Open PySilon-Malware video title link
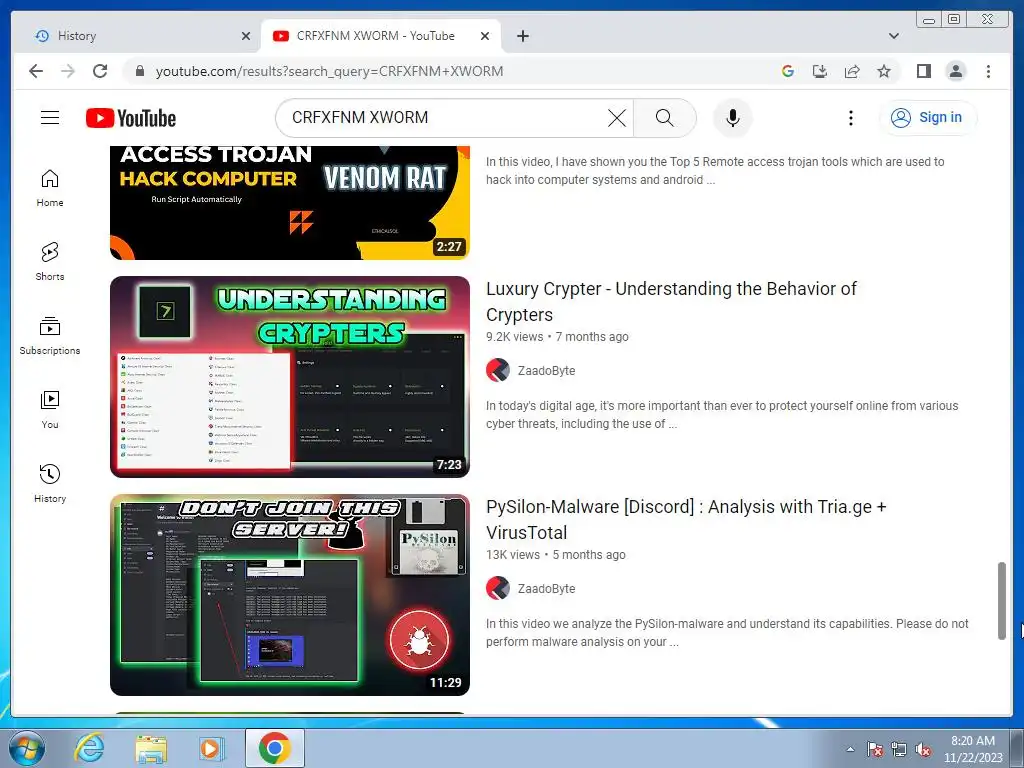The image size is (1024, 768). 686,520
